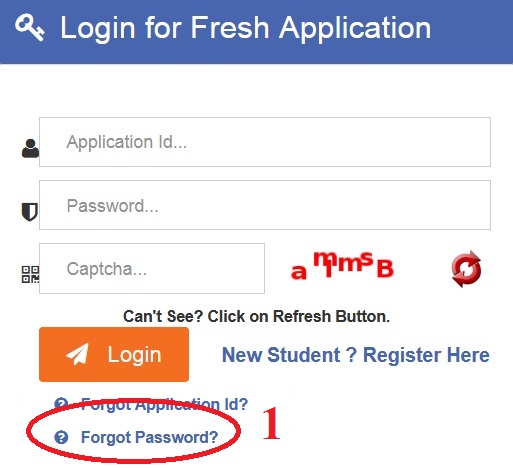The image size is (513, 468).
Task: Open New Student Register Here link
Action: click(x=356, y=355)
